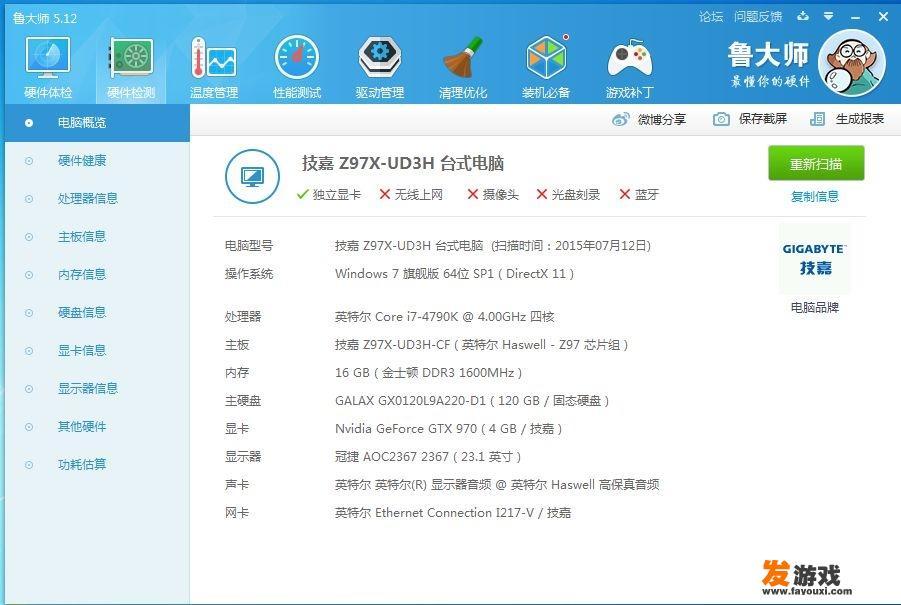Click the 无线上网 status item

[411, 195]
